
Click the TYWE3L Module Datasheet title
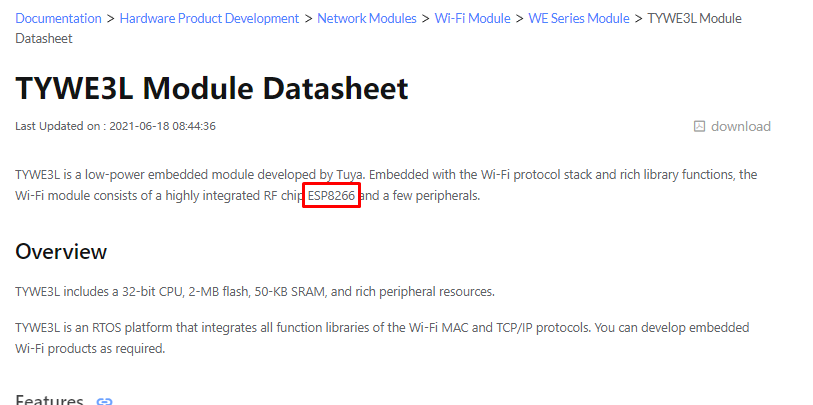click(x=212, y=88)
